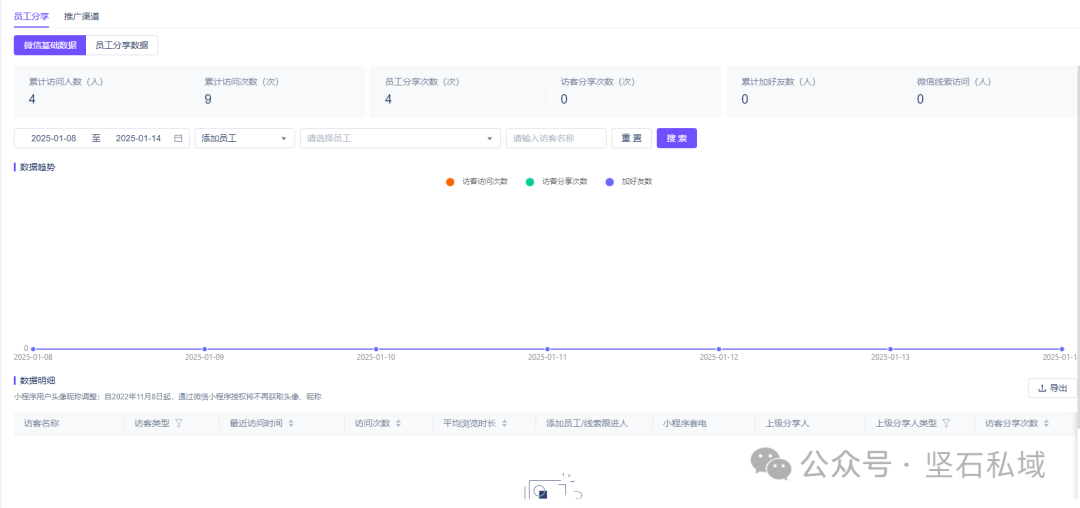Sort by 平均浏览时长 column arrows
The image size is (1080, 508).
click(505, 423)
